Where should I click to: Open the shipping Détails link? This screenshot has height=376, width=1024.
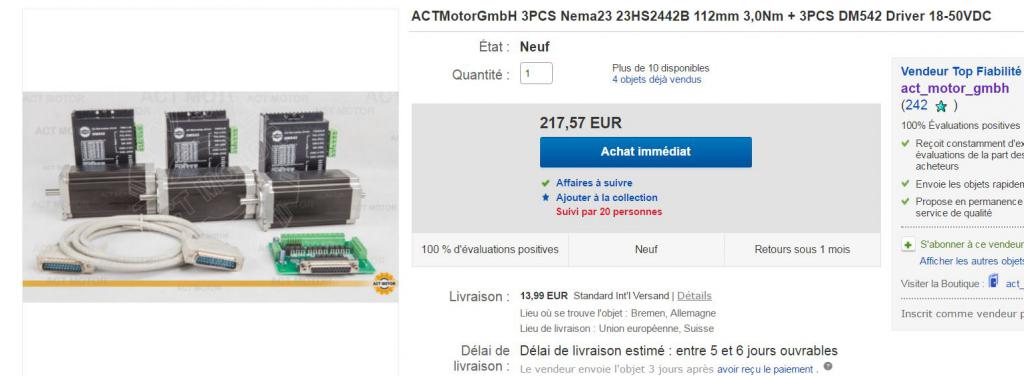click(x=694, y=296)
